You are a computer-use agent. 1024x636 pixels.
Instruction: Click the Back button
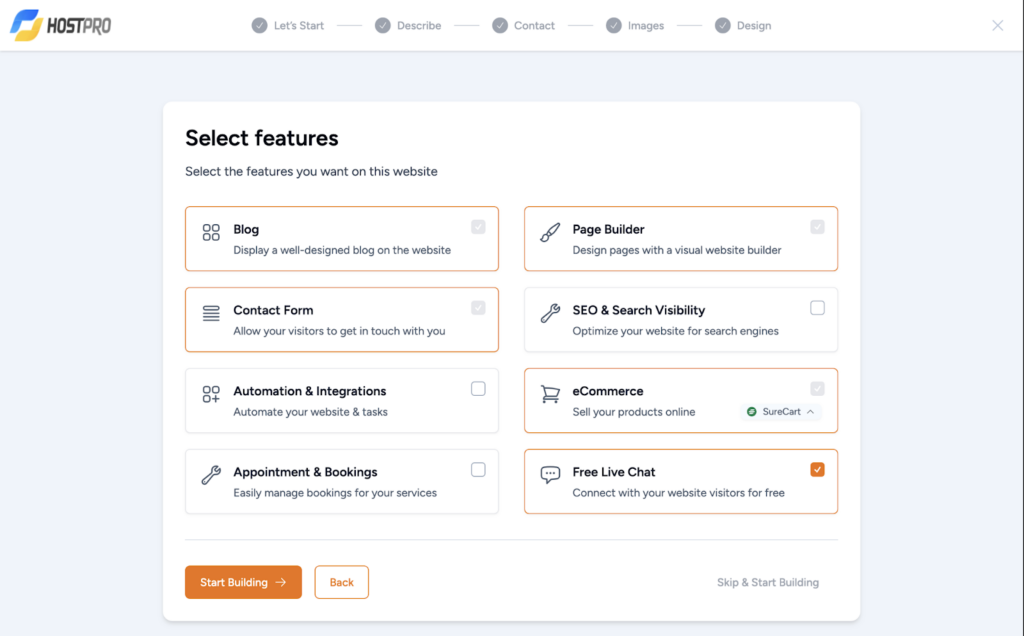(x=342, y=582)
